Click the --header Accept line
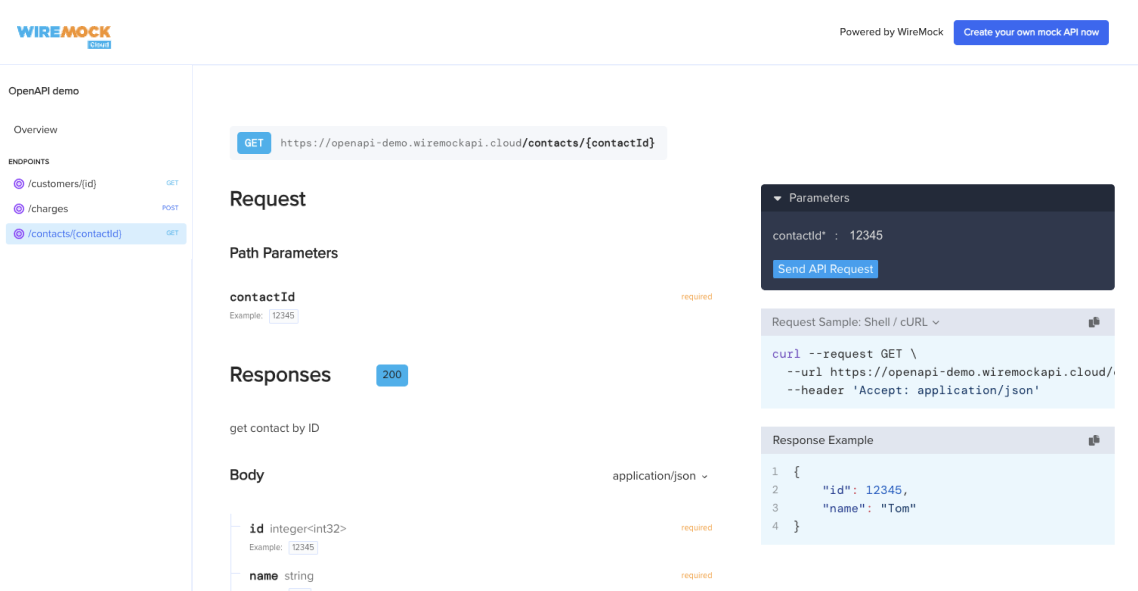1138x591 pixels. (913, 391)
